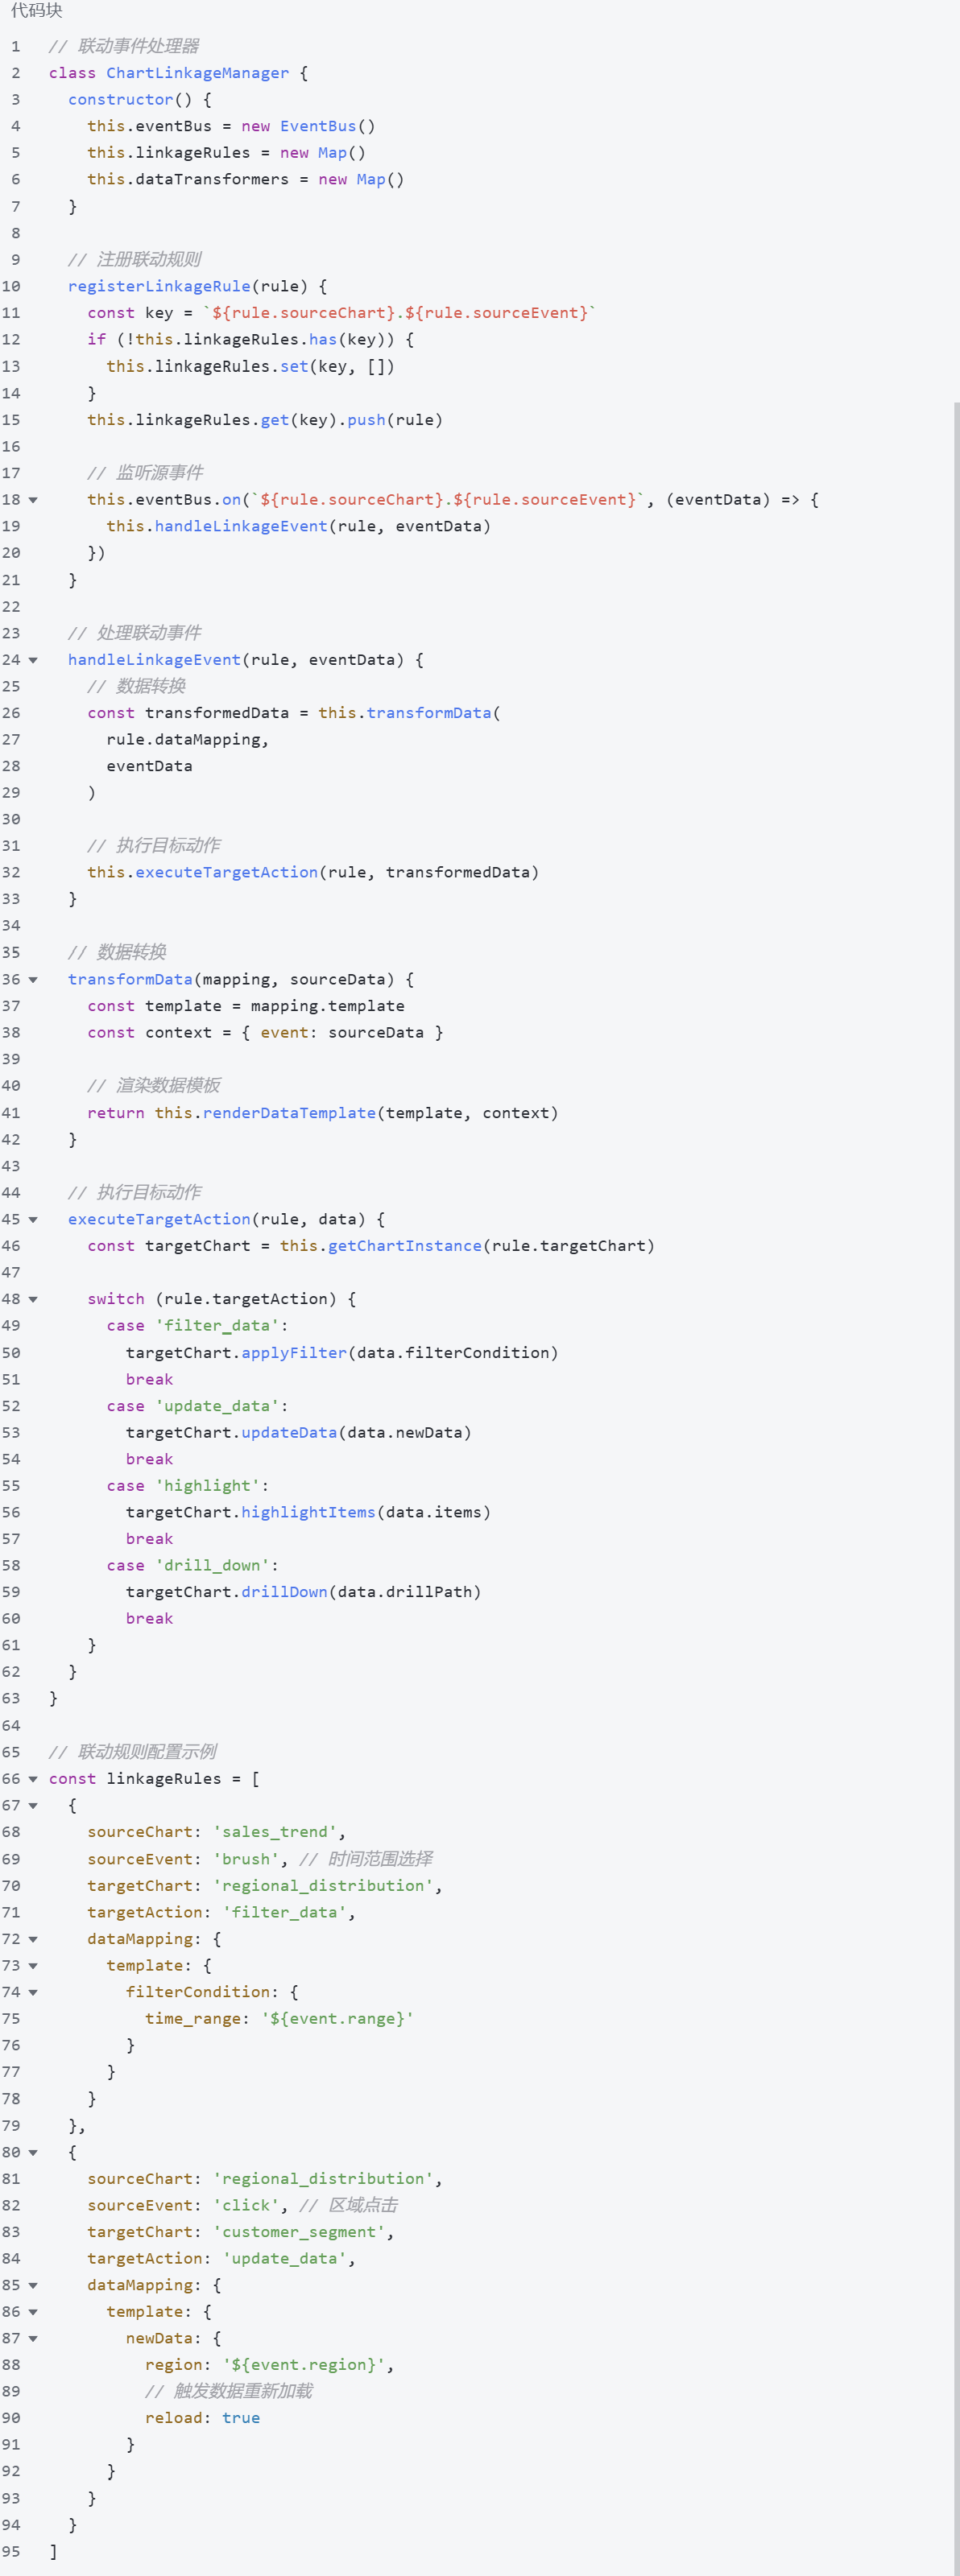Collapse the template block at line 86
The height and width of the screenshot is (2576, 960).
coord(33,2312)
